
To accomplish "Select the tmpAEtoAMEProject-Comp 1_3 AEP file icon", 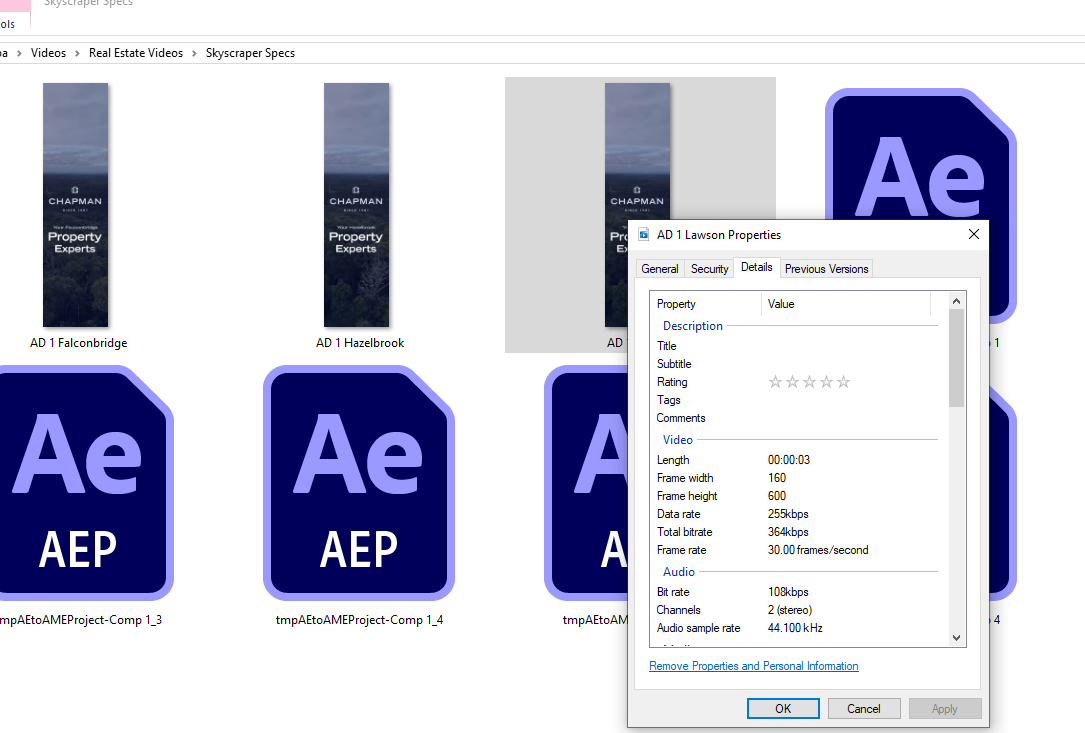I will tap(78, 484).
